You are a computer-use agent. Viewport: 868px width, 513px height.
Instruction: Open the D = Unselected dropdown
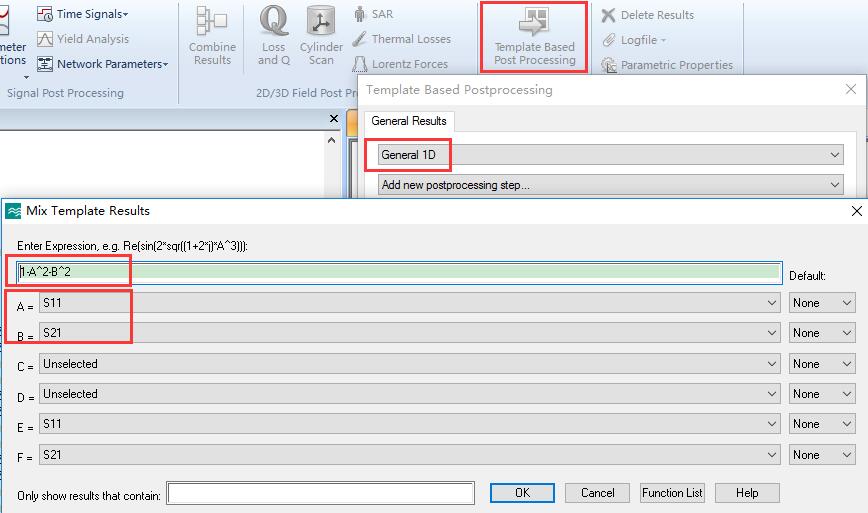(x=410, y=393)
